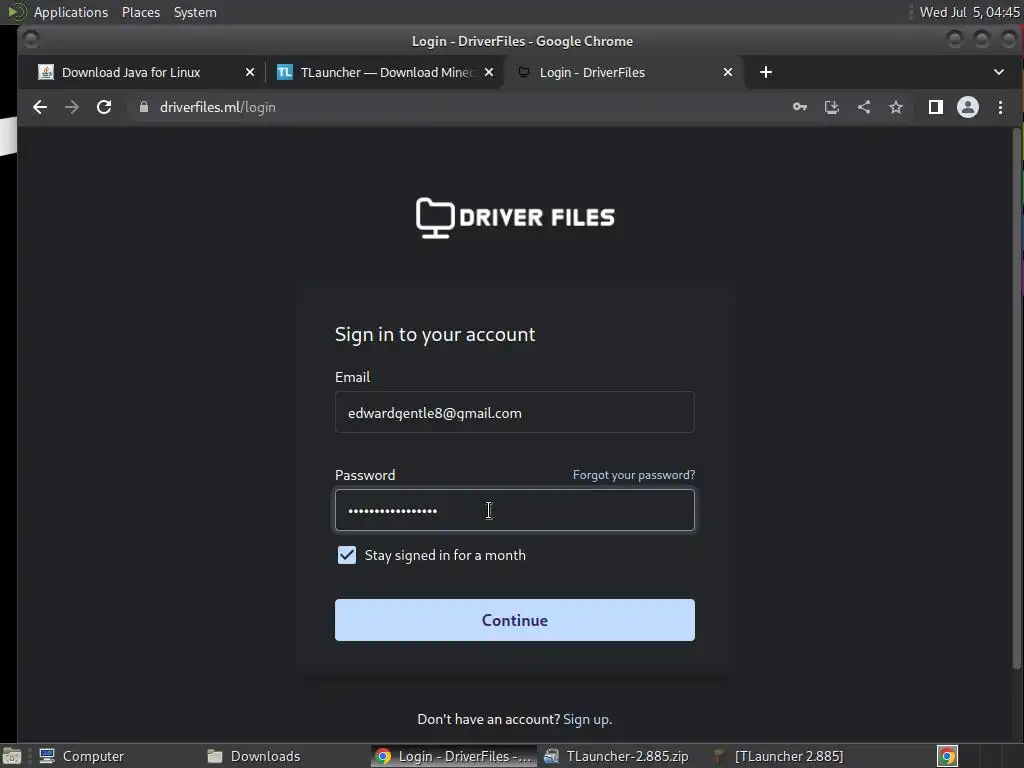Follow the Sign up link
Viewport: 1024px width, 768px height.
pos(587,719)
